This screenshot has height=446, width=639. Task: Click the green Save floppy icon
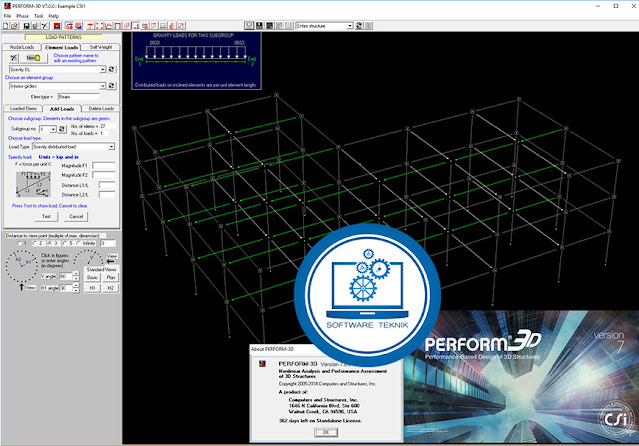tap(26, 26)
